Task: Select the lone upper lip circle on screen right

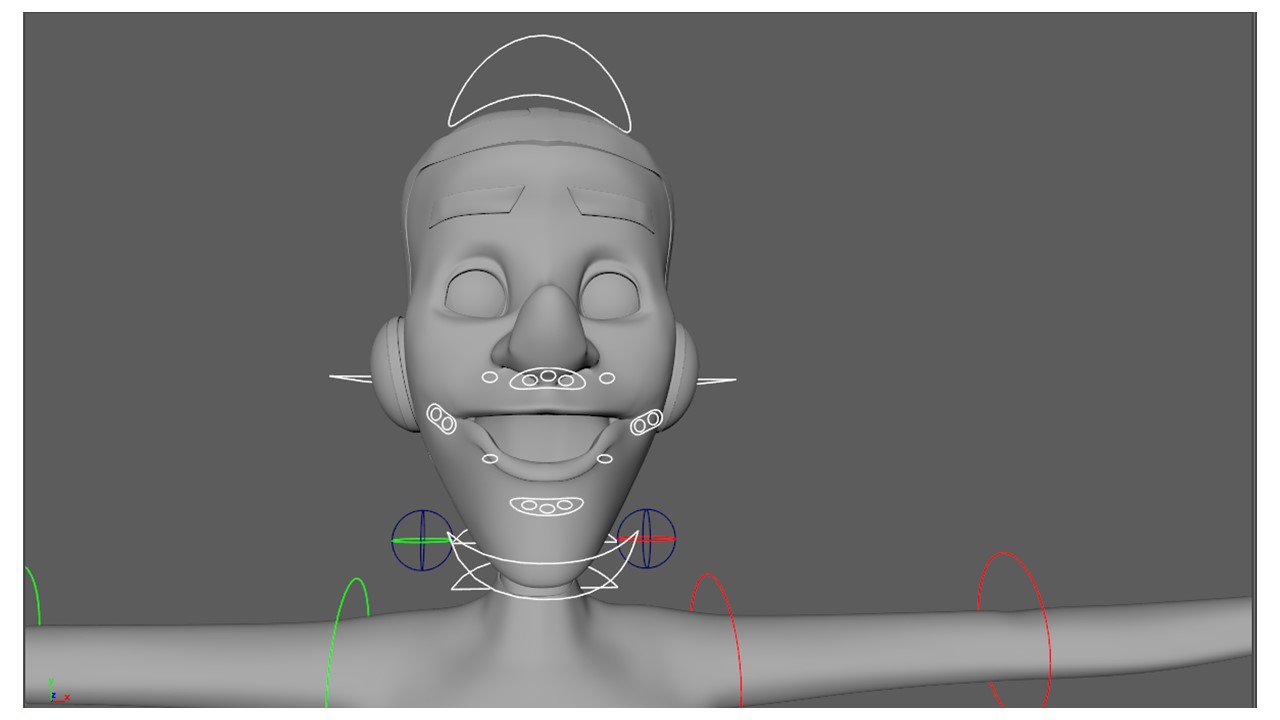Action: (607, 378)
